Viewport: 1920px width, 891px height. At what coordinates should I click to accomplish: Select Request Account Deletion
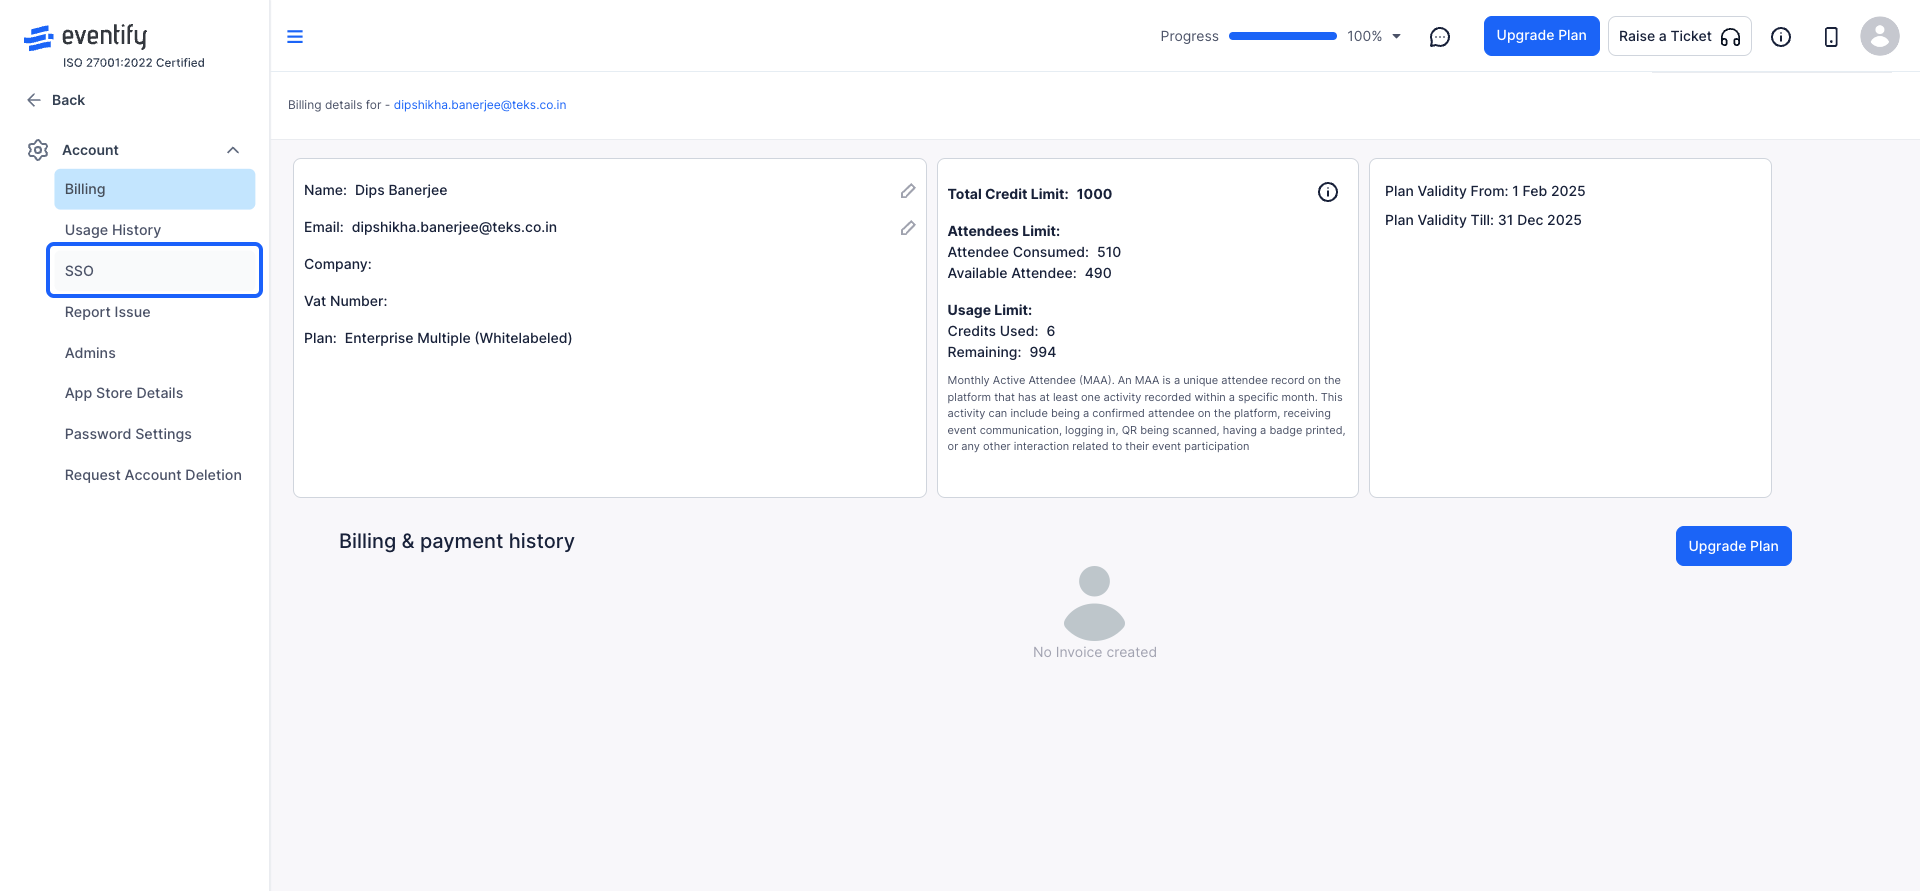click(x=153, y=475)
